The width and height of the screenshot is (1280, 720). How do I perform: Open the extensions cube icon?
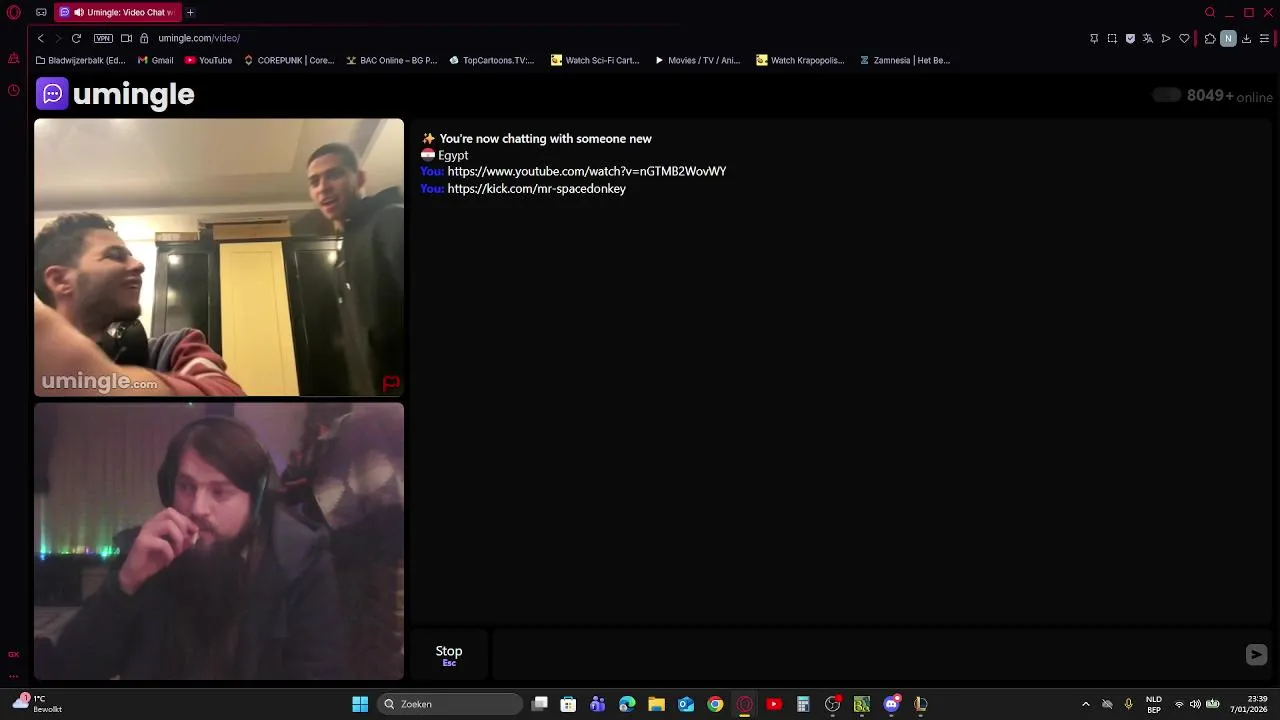1210,38
